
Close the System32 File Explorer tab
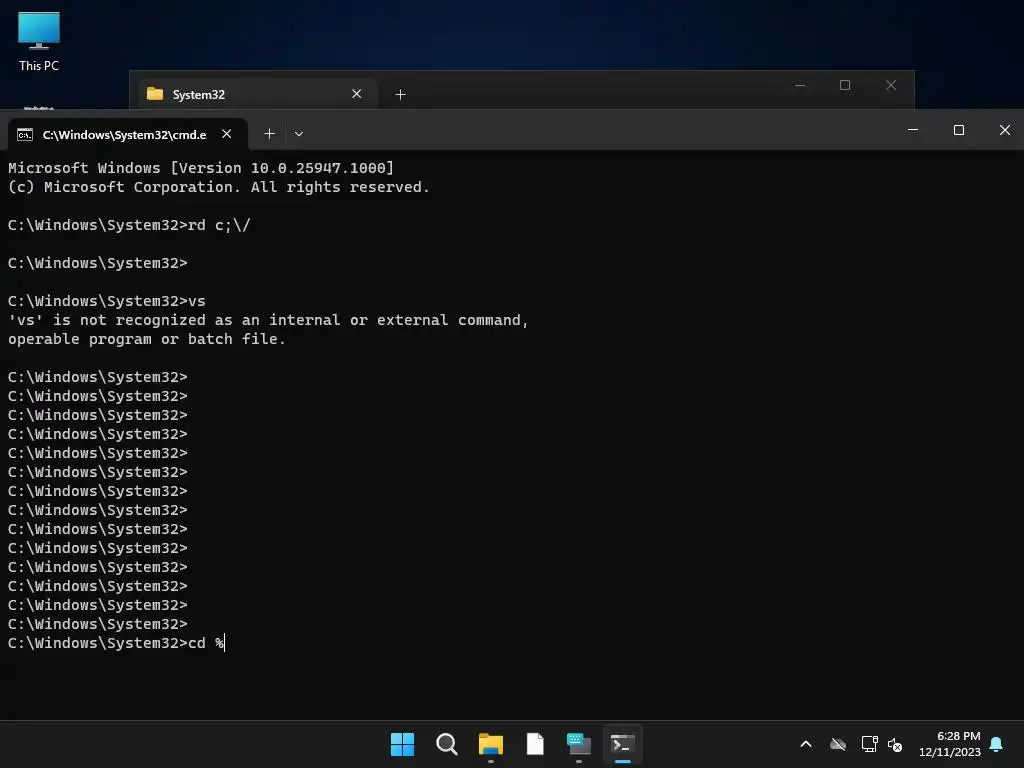click(357, 94)
